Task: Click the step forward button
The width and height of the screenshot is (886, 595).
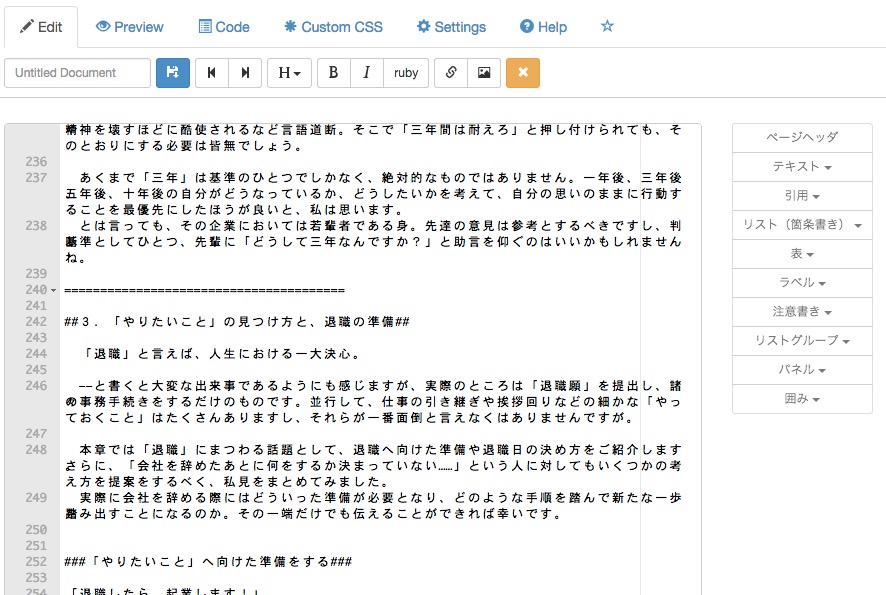Action: tap(245, 73)
